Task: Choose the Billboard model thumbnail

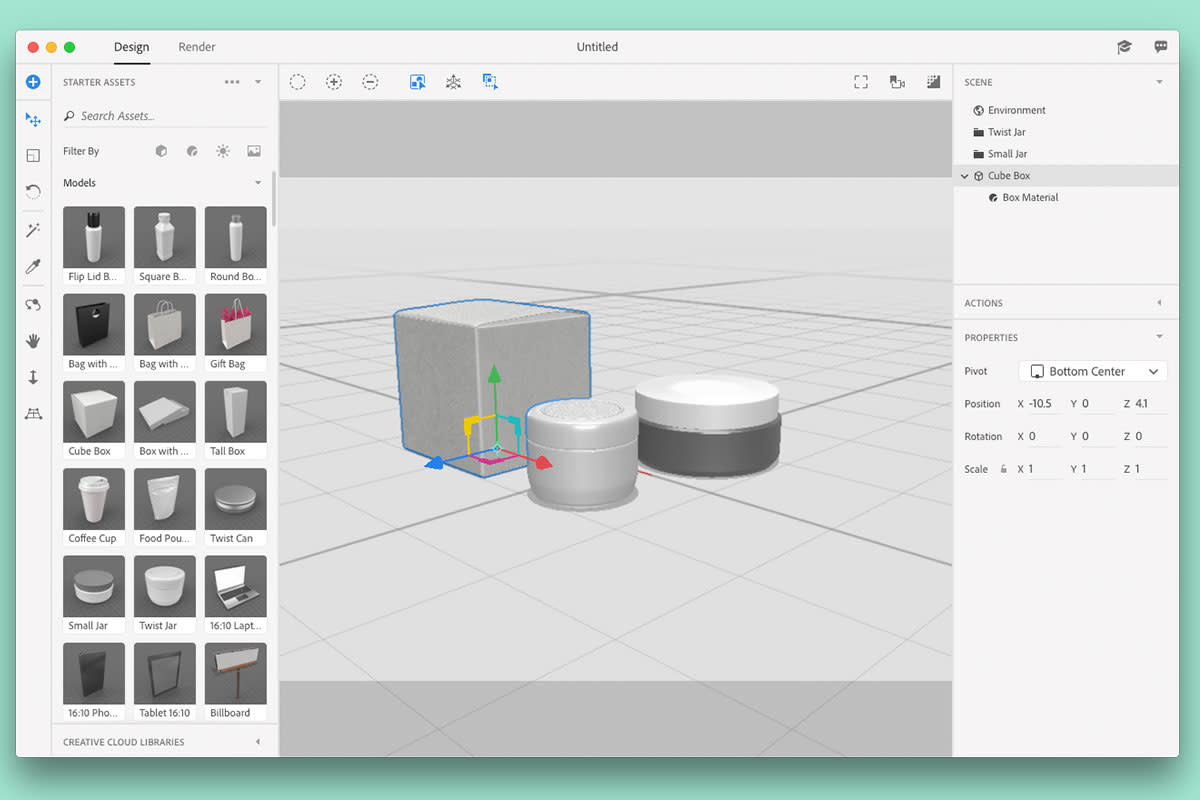Action: 236,673
